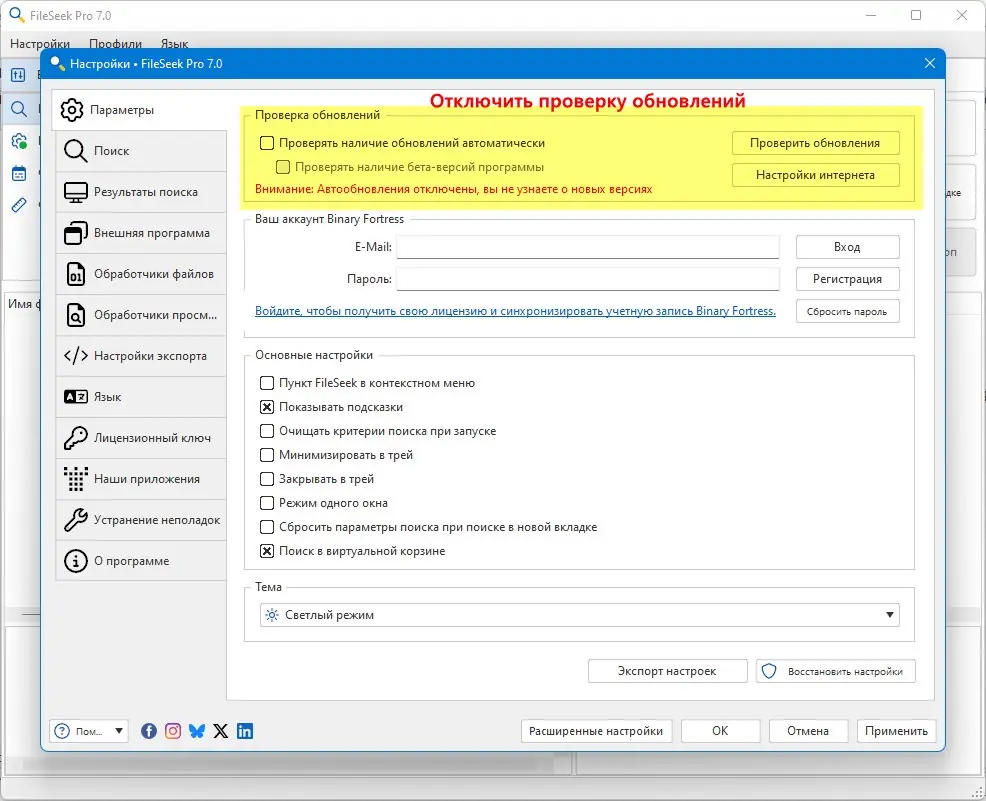Screen dimensions: 986x801
Task: Click the Проверить обновления button
Action: [815, 143]
